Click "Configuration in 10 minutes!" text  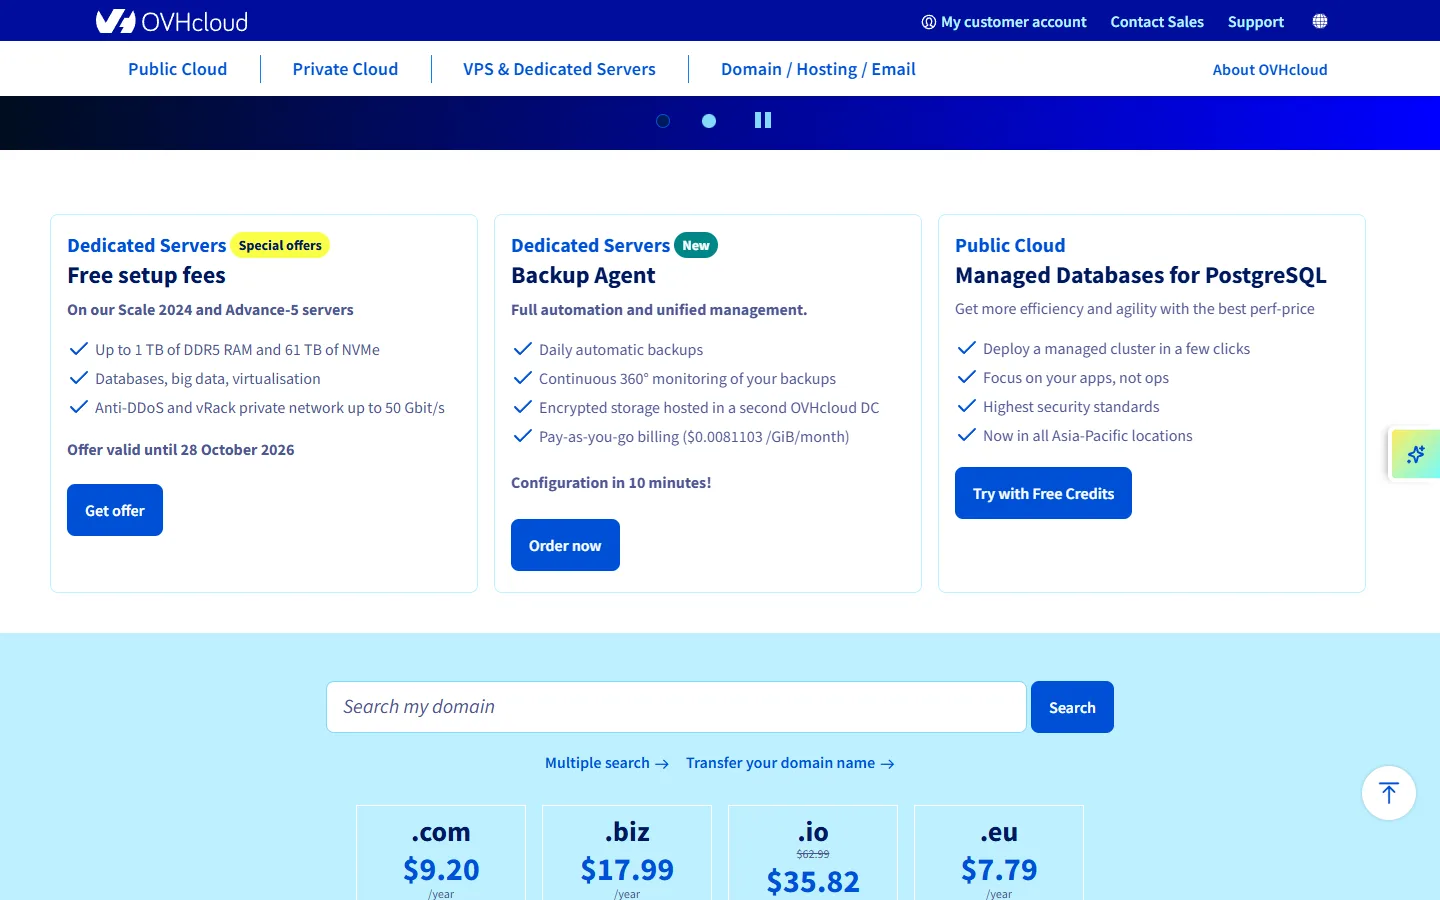point(611,483)
